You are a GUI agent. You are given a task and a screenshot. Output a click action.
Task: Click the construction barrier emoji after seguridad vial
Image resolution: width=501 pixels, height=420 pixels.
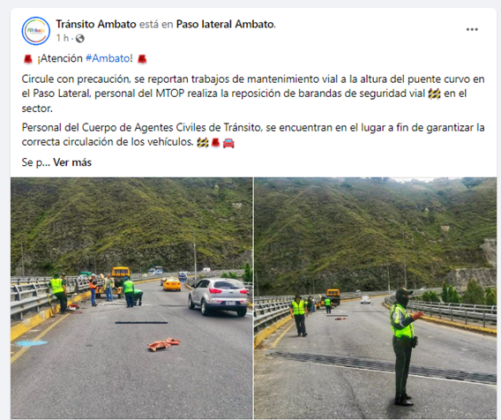coord(434,94)
